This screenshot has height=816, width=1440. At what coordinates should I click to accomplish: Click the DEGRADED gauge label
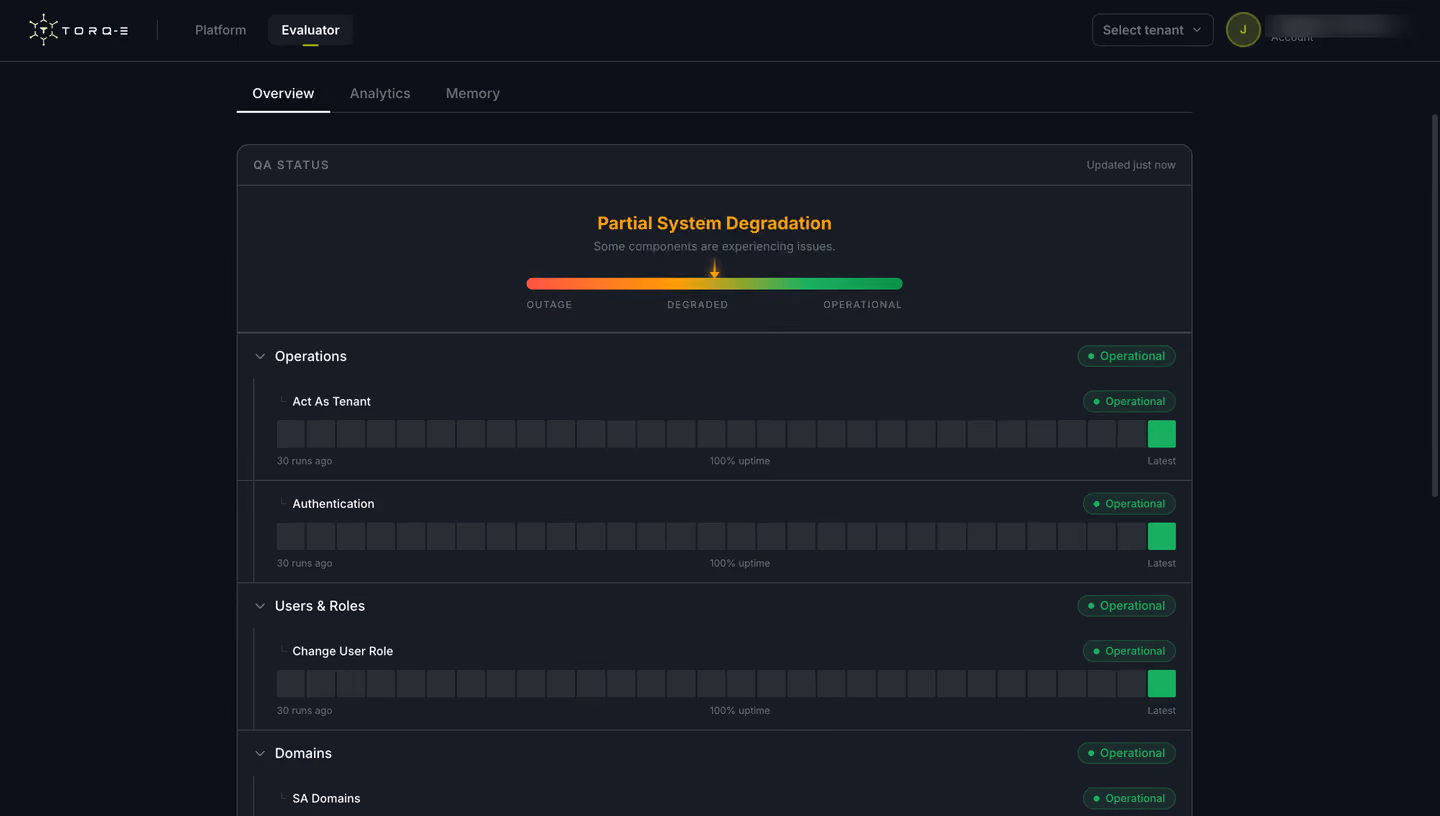pyautogui.click(x=698, y=305)
